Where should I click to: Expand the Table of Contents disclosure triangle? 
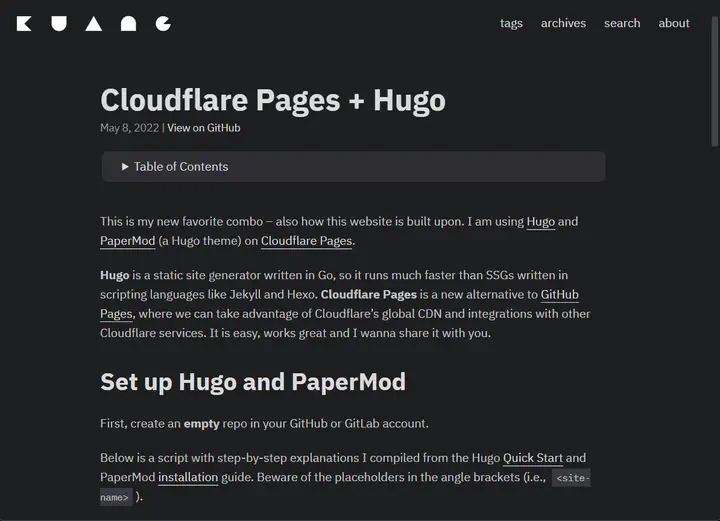pyautogui.click(x=125, y=167)
